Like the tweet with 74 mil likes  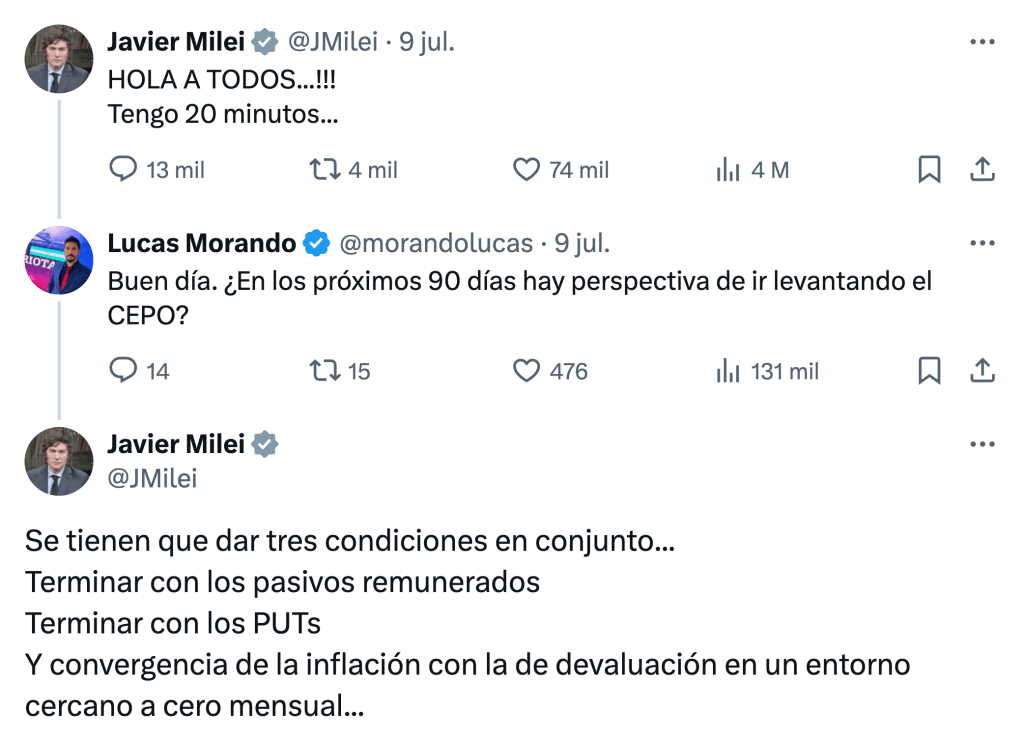click(526, 170)
